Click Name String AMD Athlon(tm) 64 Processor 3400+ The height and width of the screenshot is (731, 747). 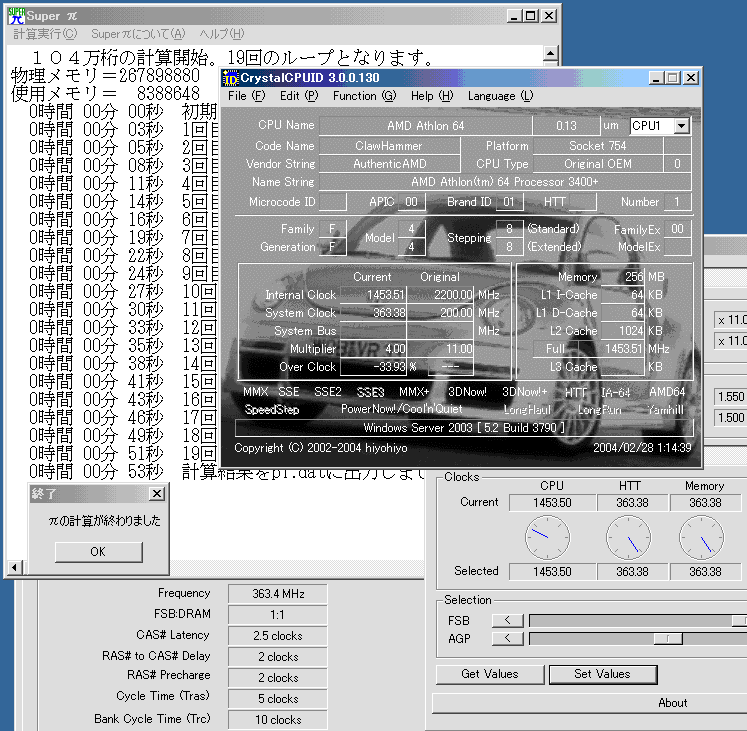505,182
